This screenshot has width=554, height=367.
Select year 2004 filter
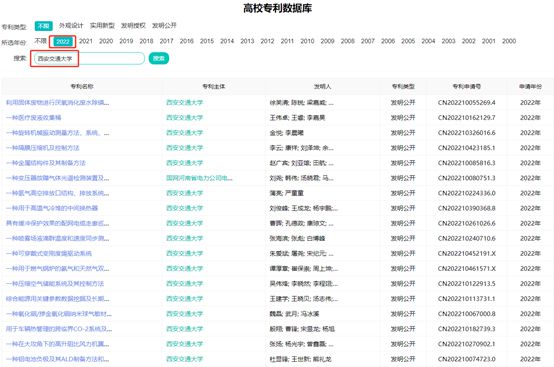tap(428, 41)
